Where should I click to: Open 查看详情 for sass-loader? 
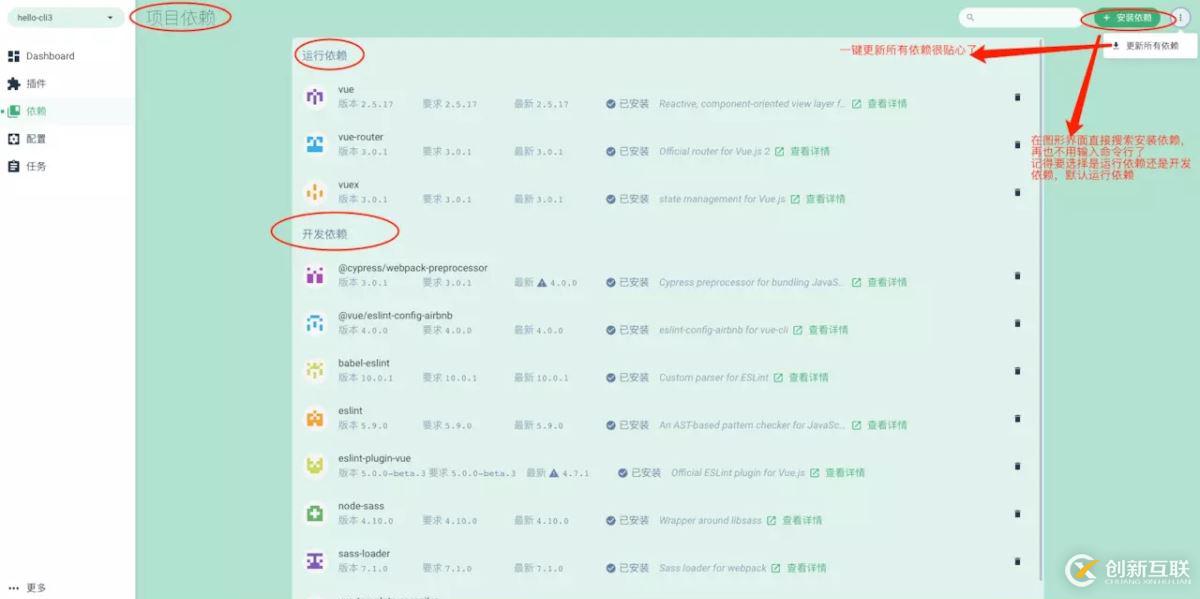799,568
